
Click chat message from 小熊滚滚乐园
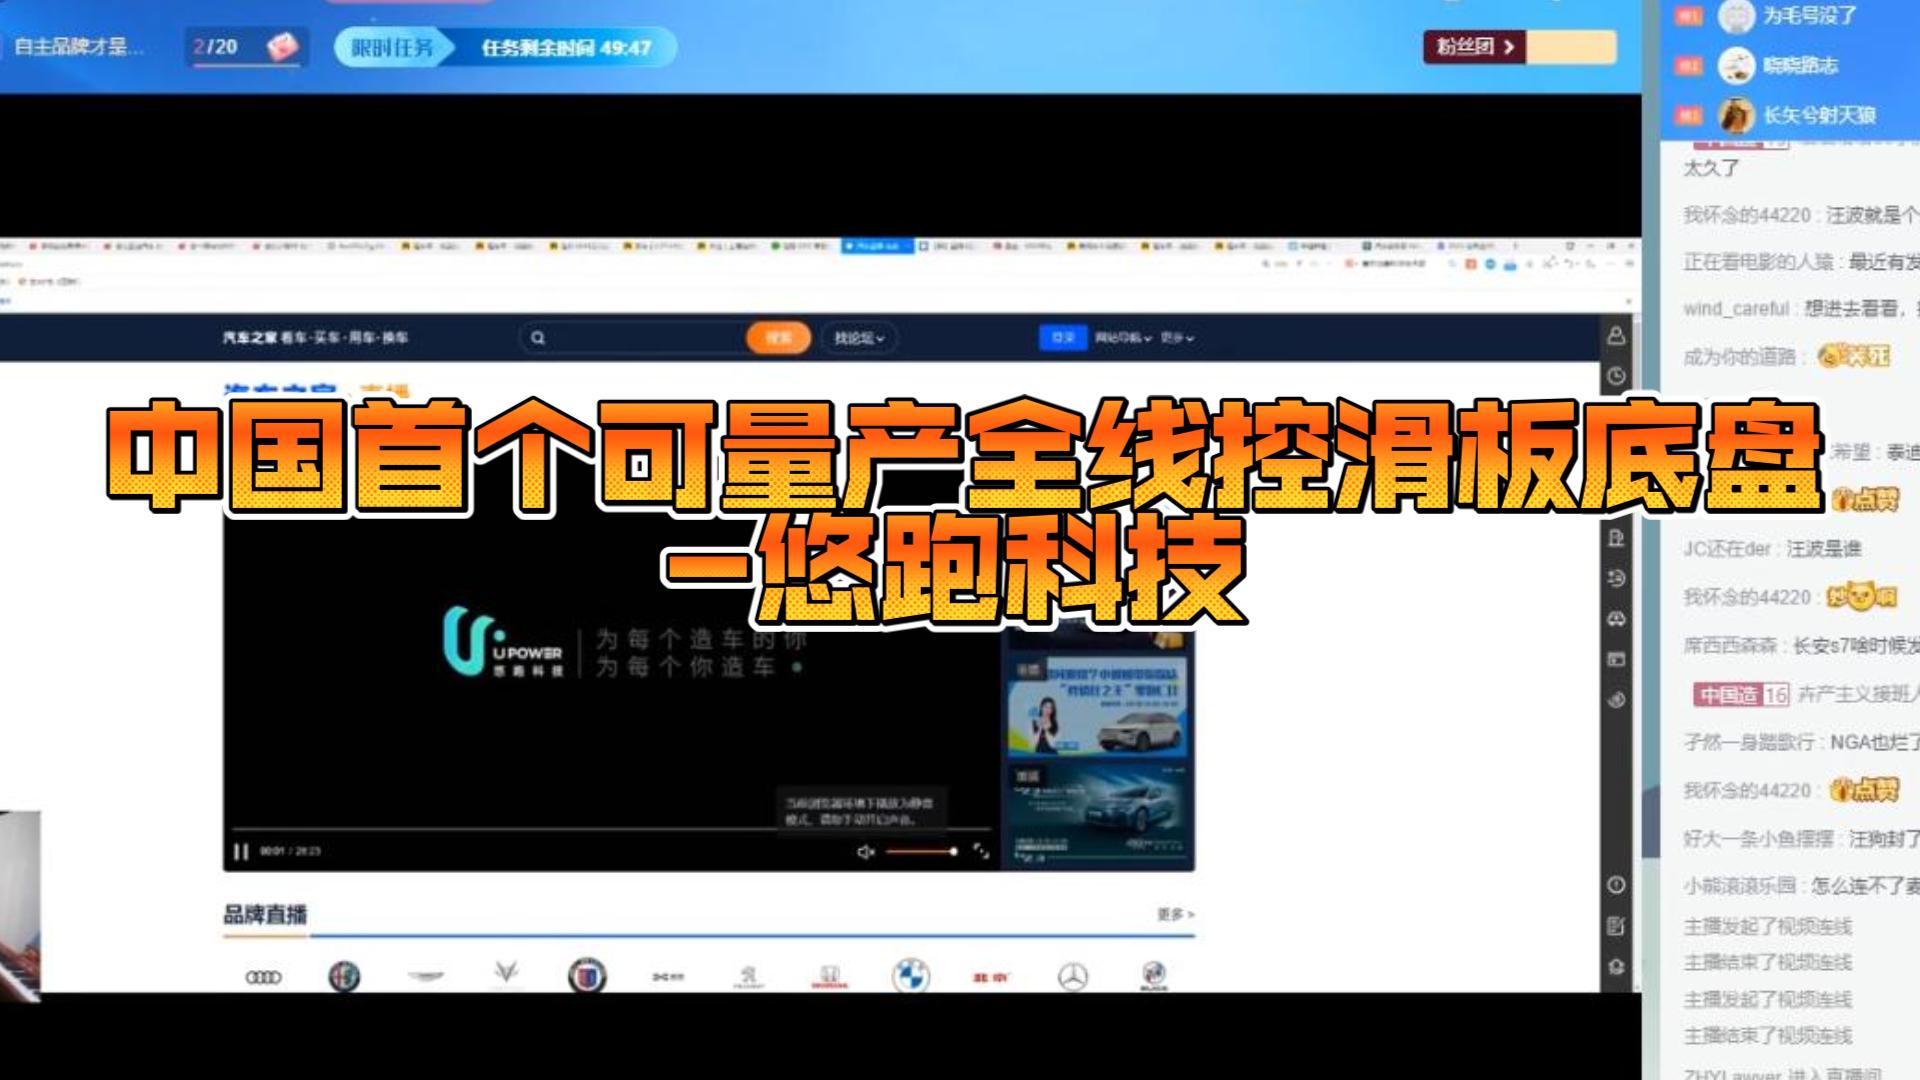[1801, 885]
